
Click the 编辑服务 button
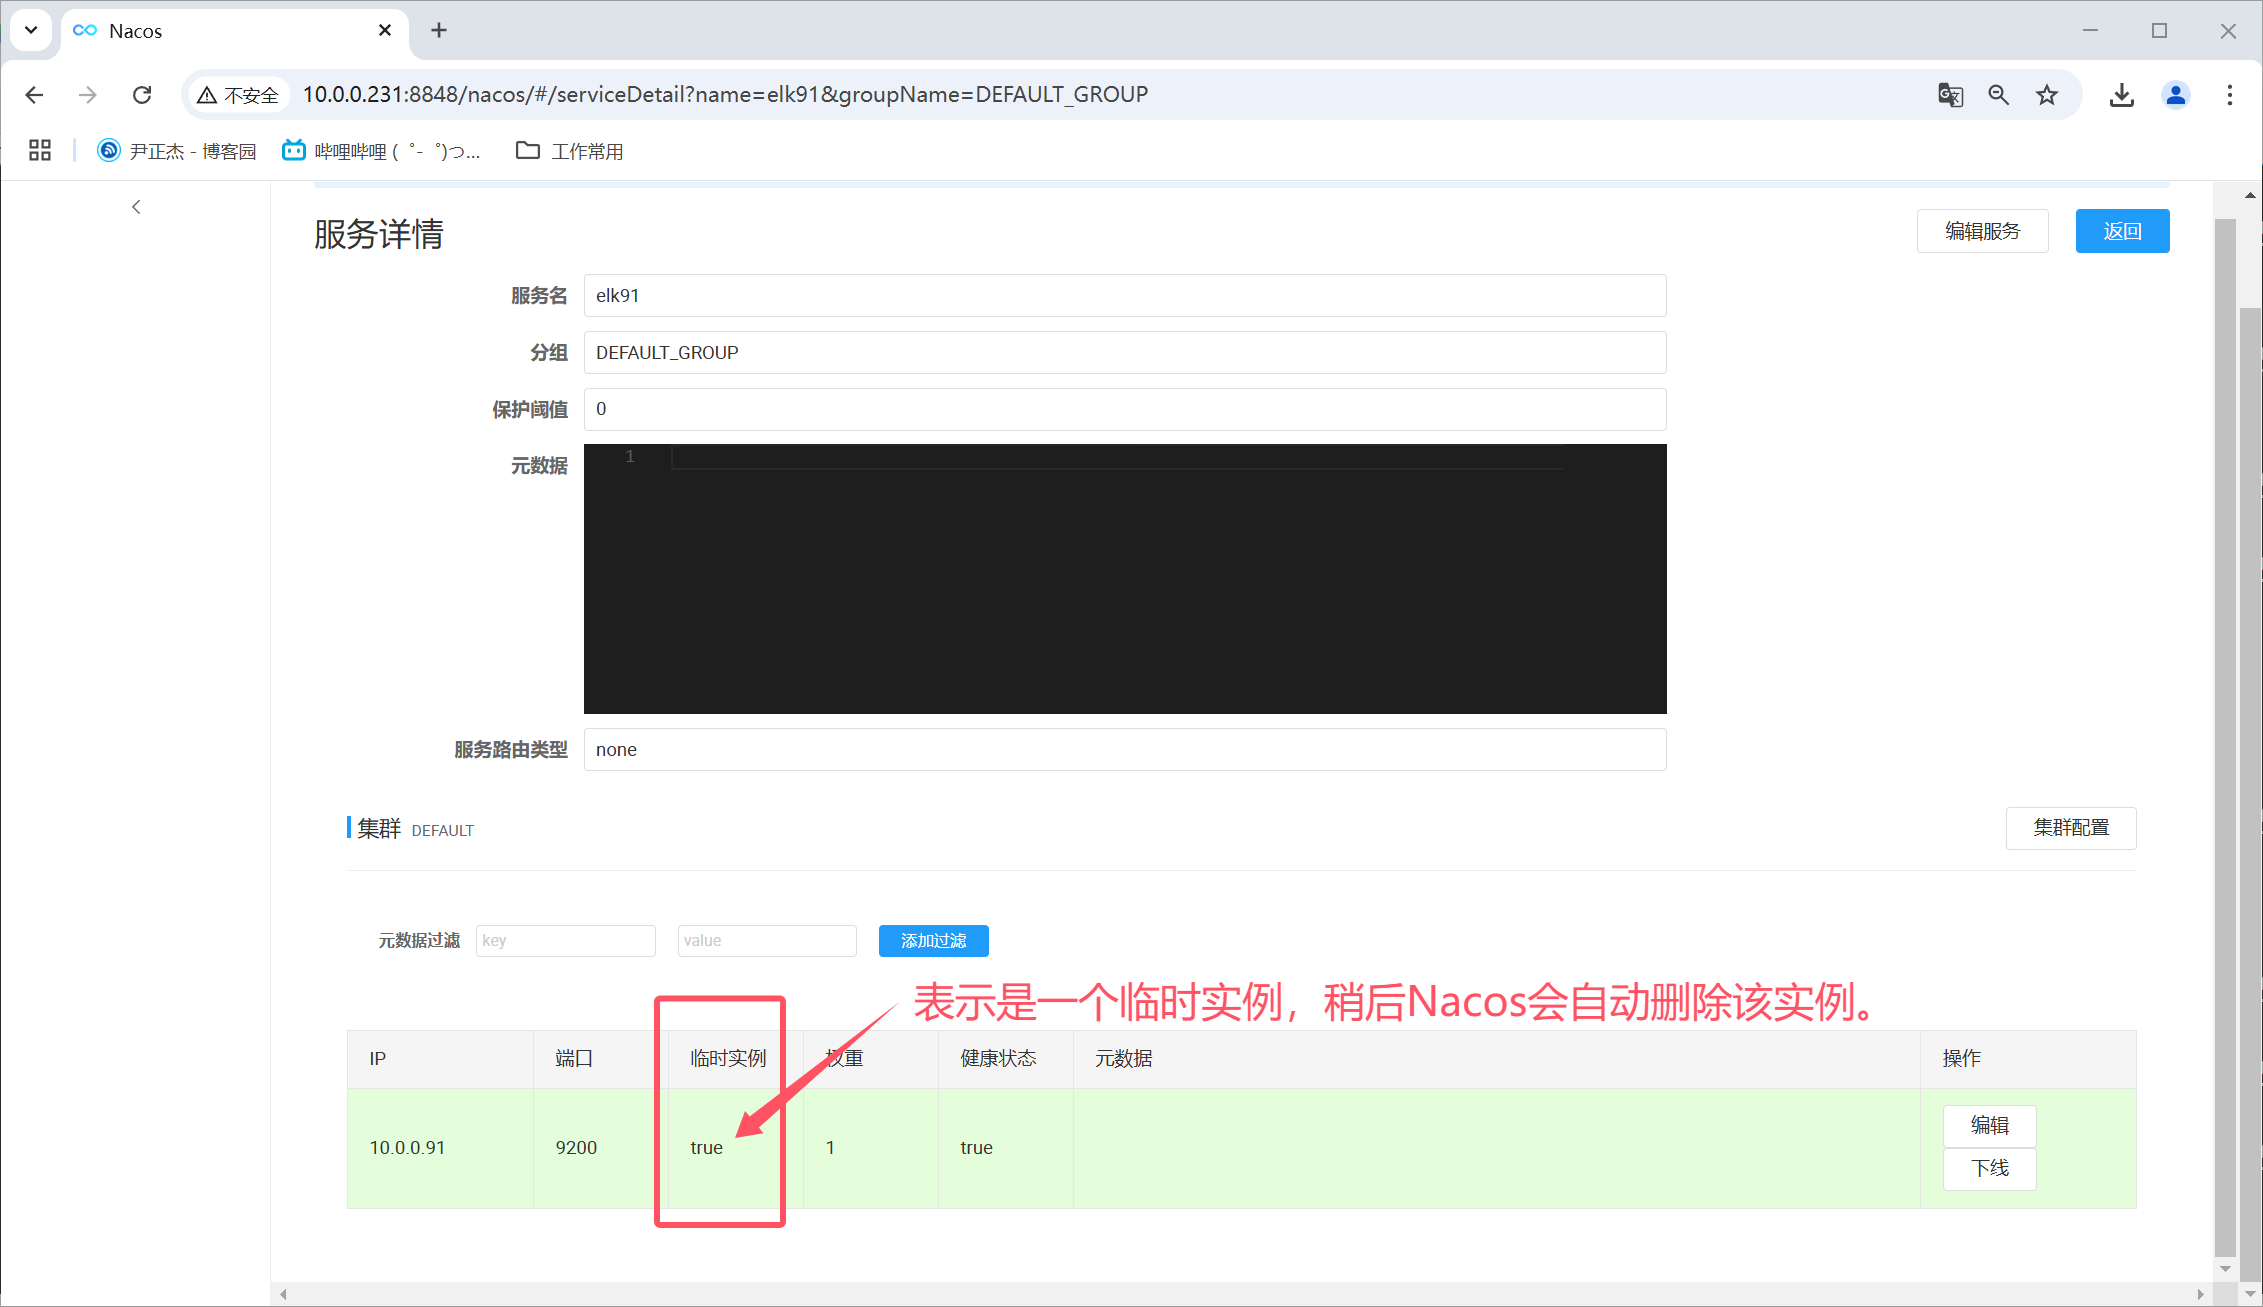tap(1981, 231)
